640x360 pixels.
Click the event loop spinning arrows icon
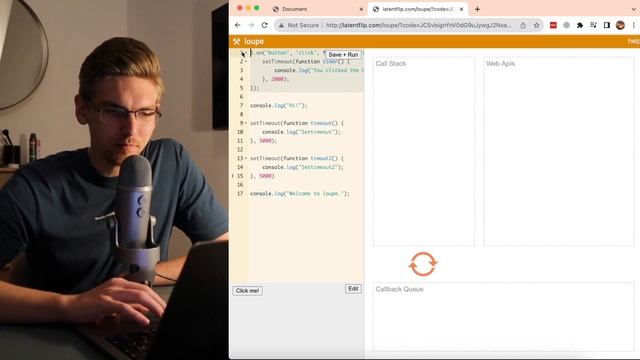423,264
